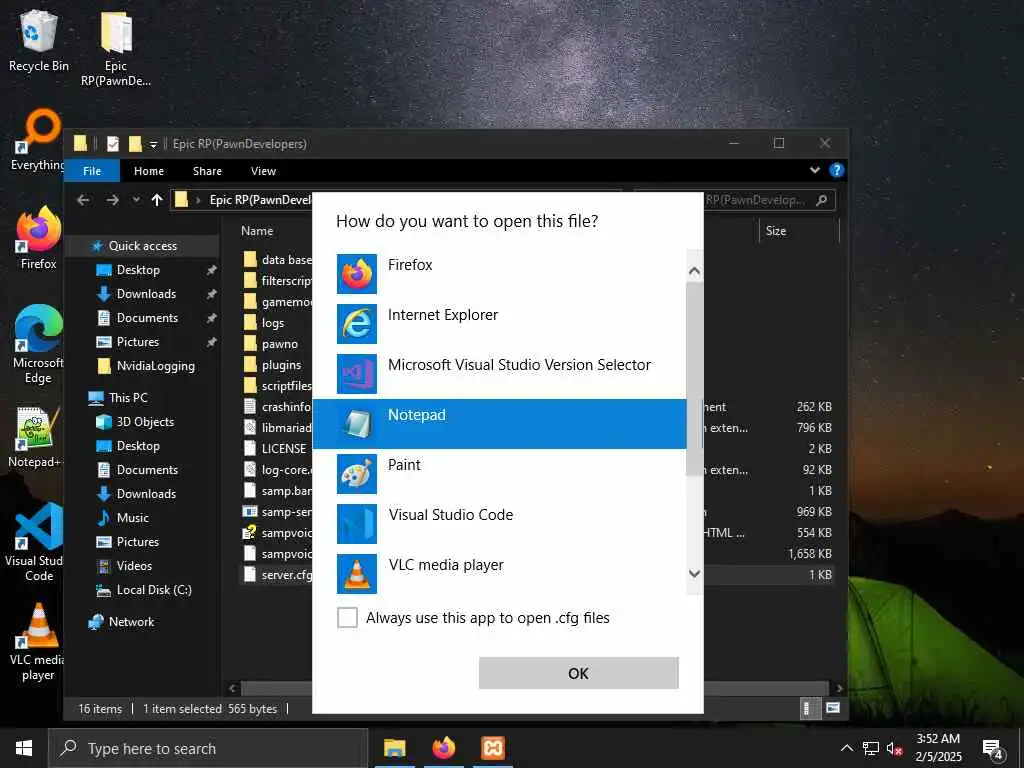This screenshot has height=768, width=1024.
Task: Pick Microsoft Visual Studio Version Selector
Action: (500, 374)
